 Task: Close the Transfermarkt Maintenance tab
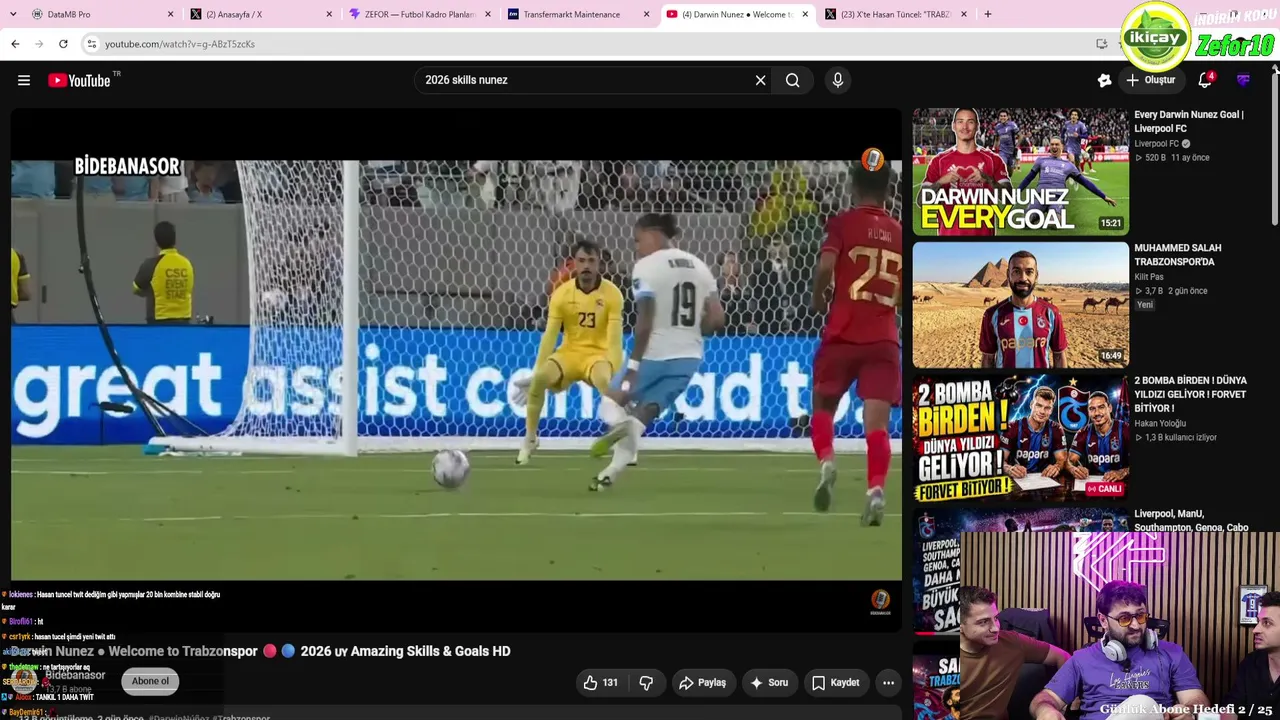(x=646, y=14)
